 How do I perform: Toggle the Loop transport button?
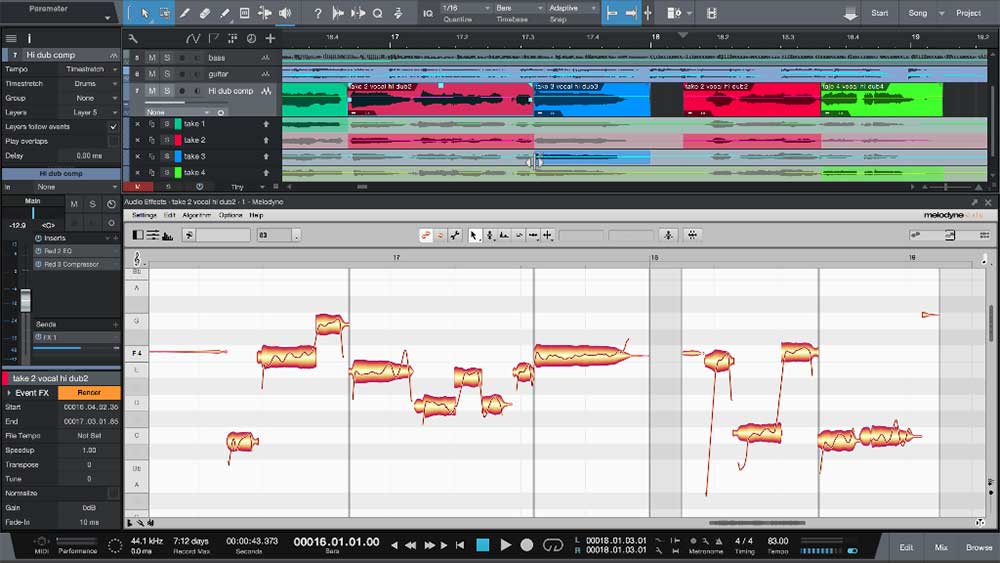pos(553,544)
